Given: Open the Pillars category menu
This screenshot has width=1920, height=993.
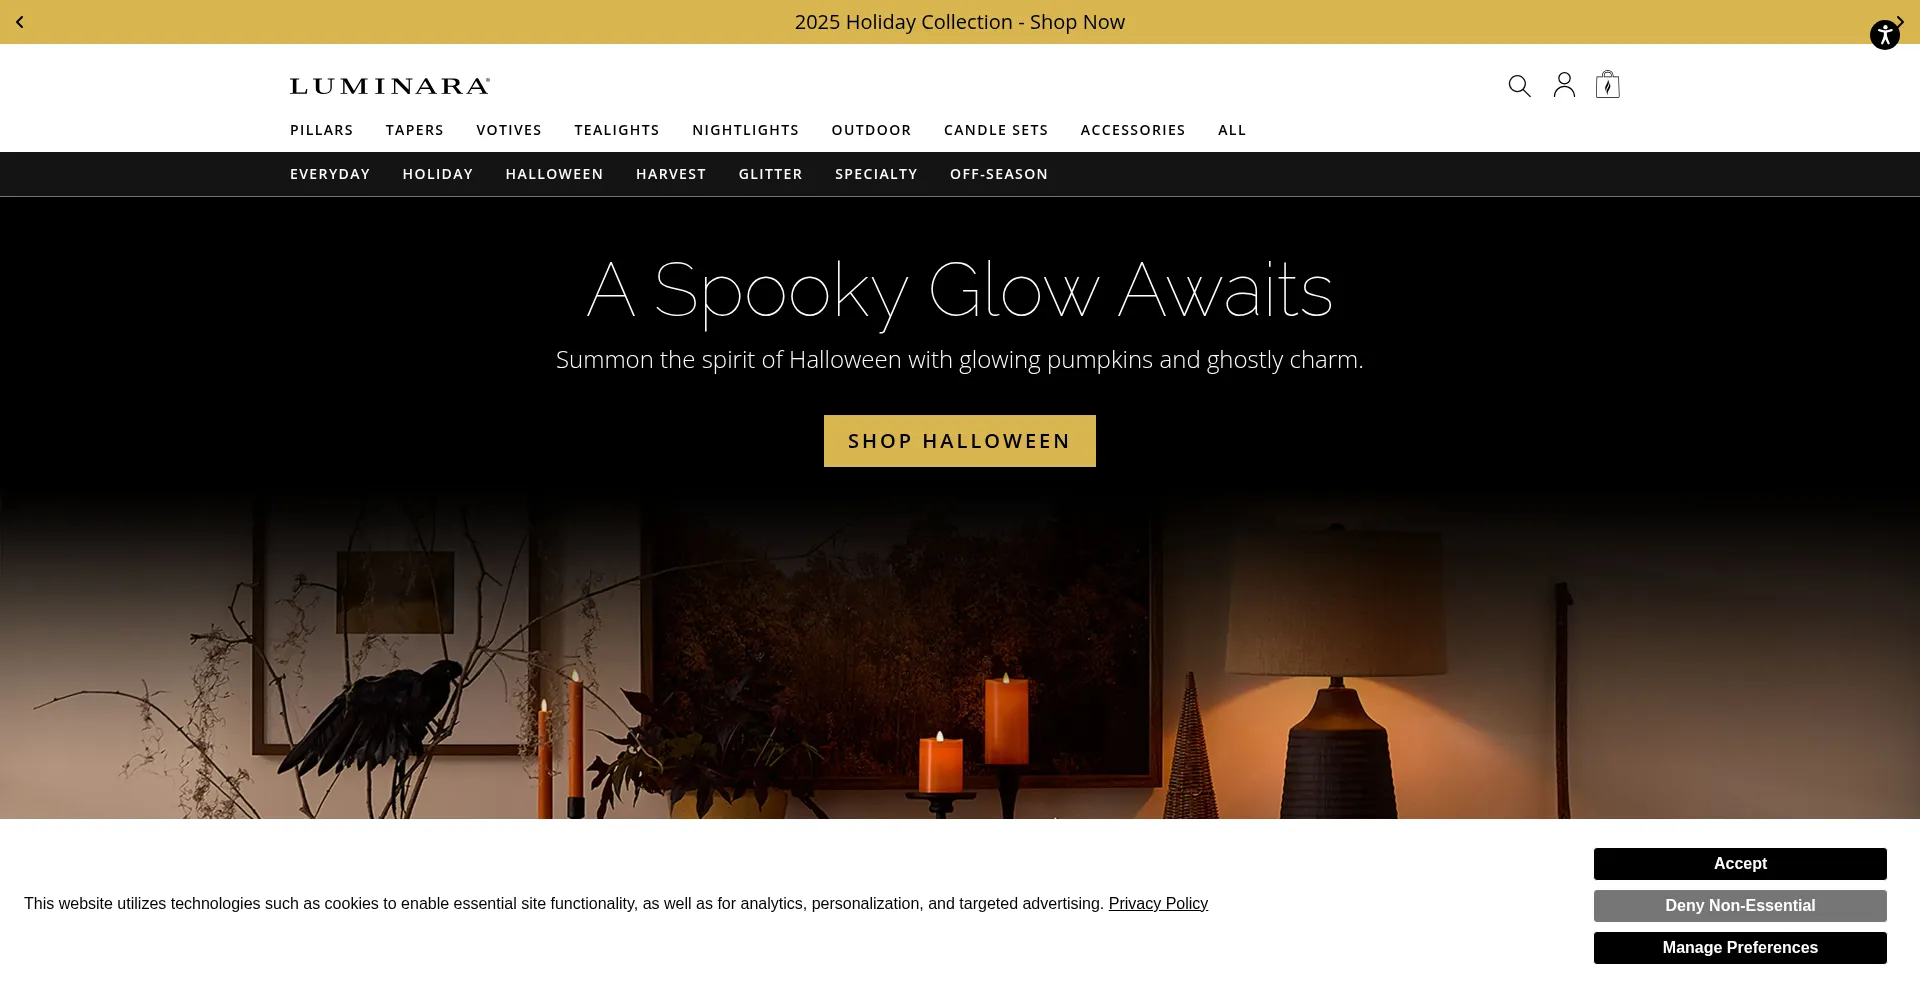Looking at the screenshot, I should [x=321, y=130].
